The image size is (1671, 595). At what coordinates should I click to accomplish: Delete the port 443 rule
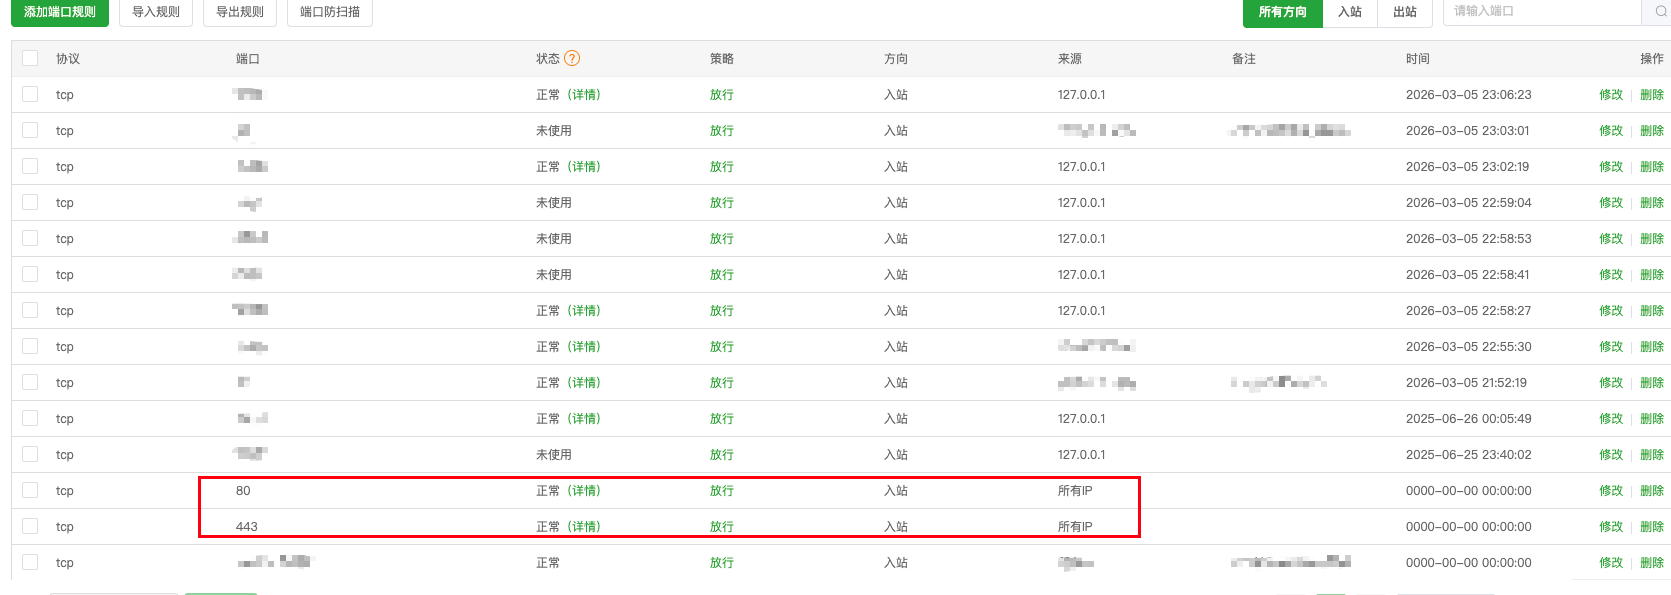coord(1652,527)
